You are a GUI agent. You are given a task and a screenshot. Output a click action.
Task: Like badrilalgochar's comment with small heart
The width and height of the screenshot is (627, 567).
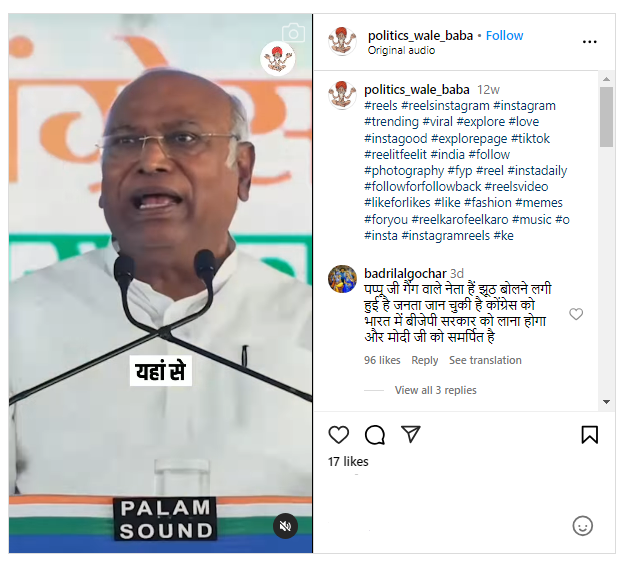pos(576,314)
